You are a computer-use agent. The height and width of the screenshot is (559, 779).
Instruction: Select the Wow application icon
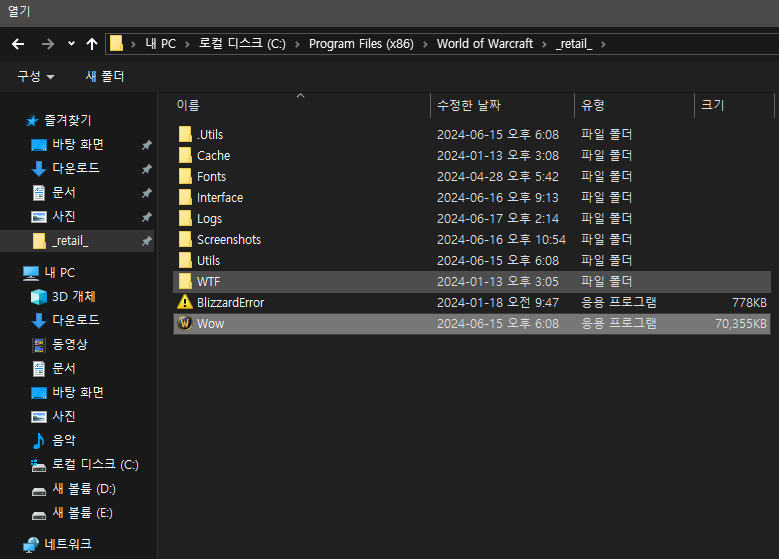click(x=185, y=323)
